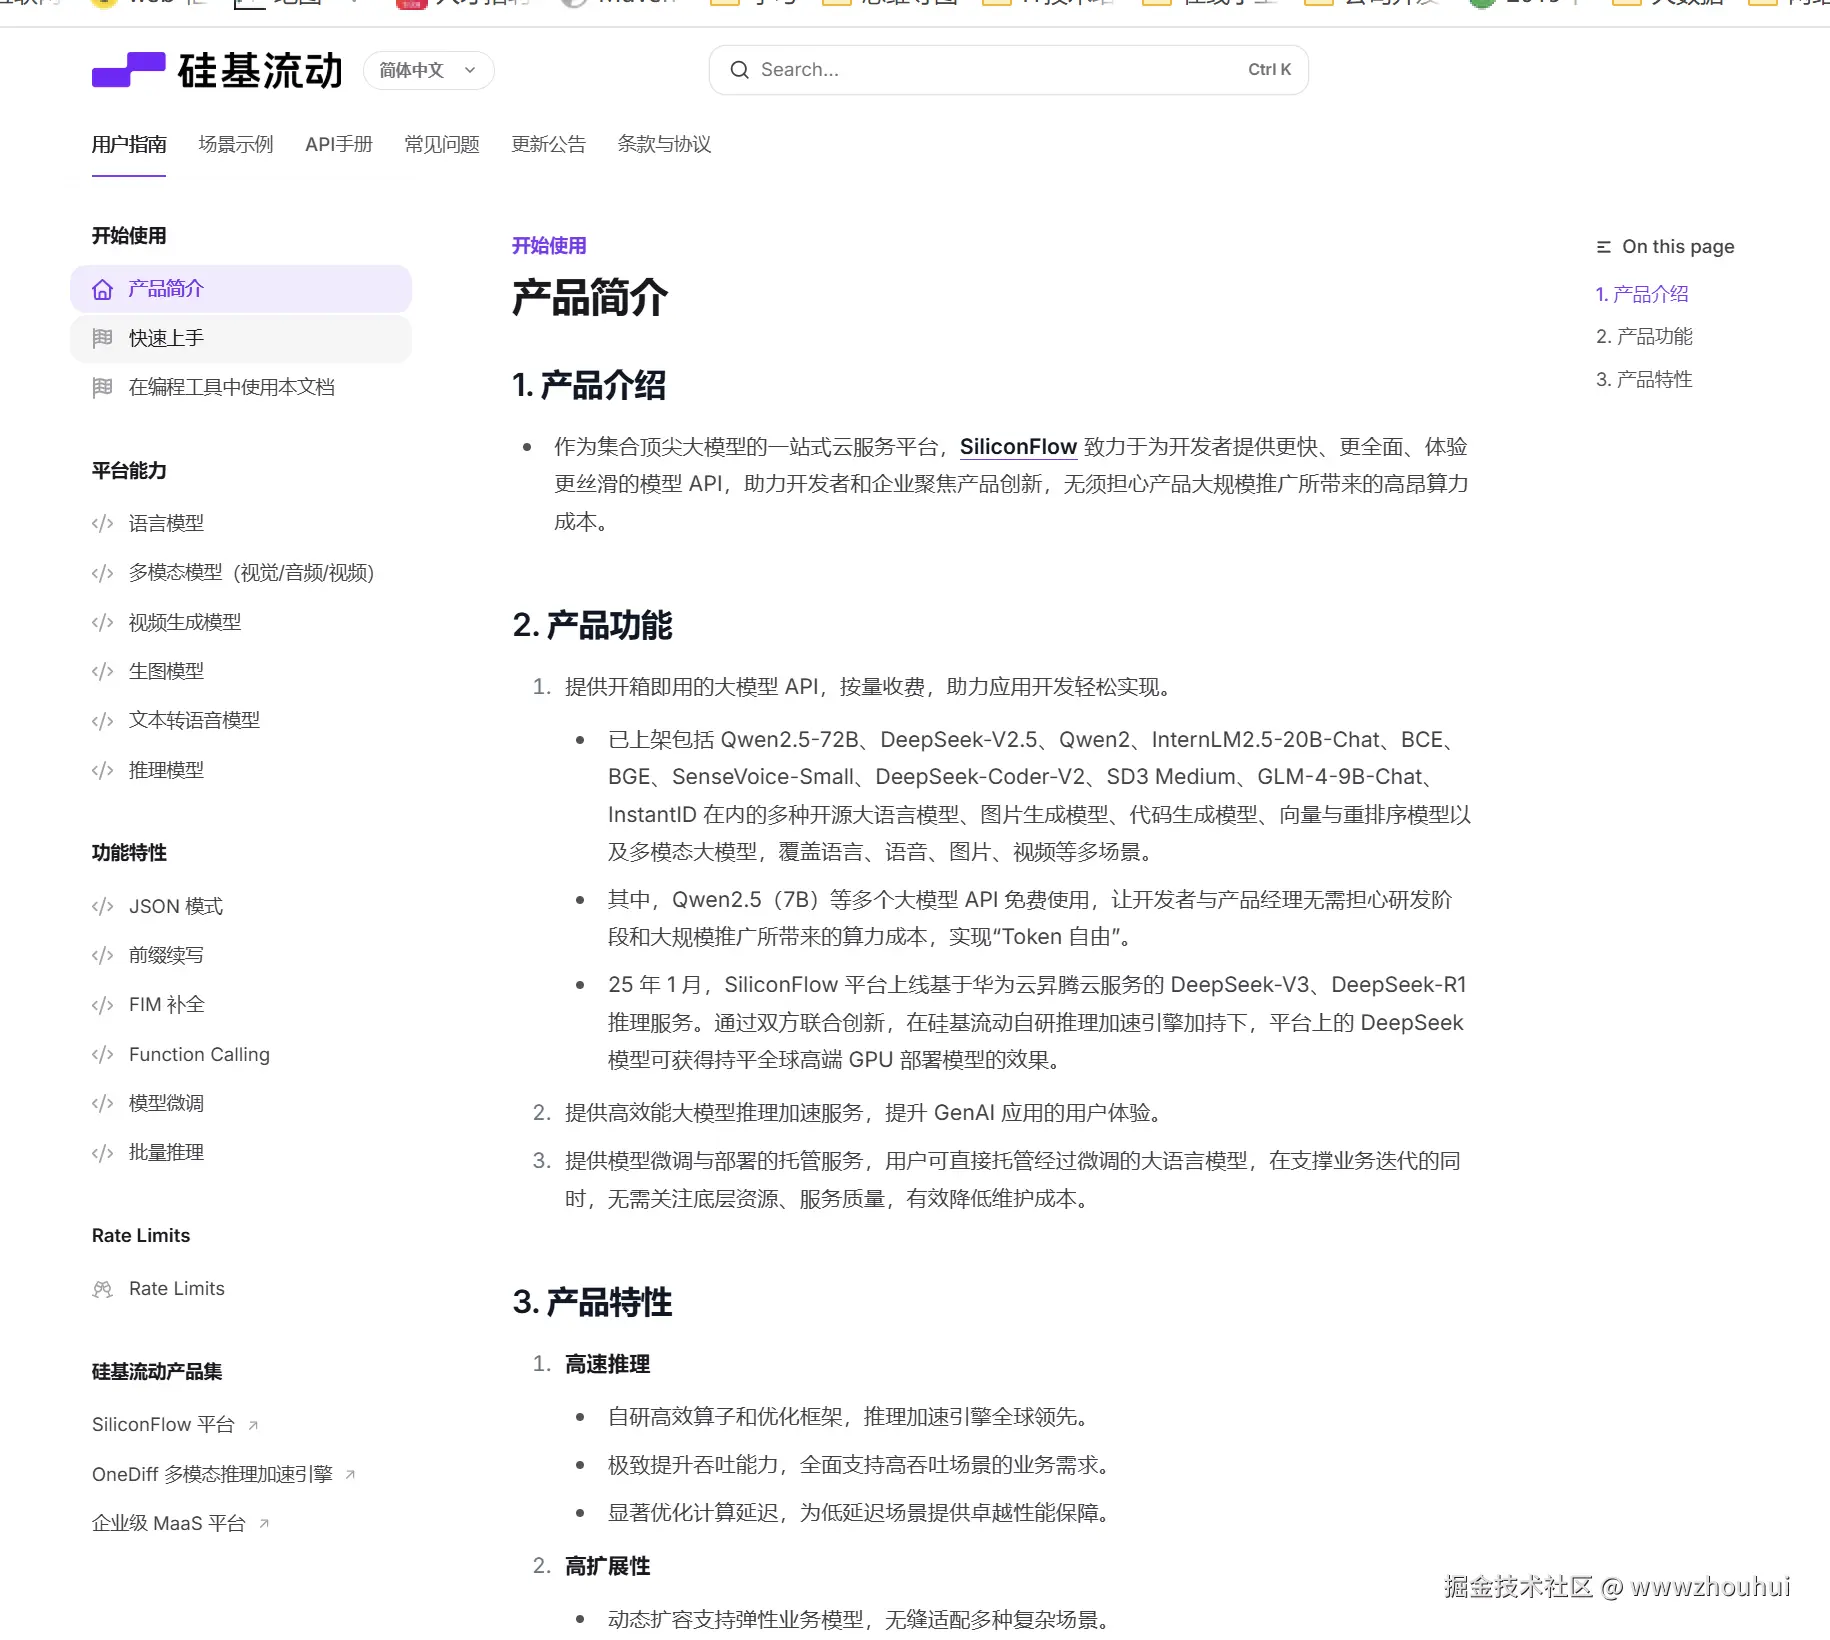Click the code icon beside 视频生成模型
The height and width of the screenshot is (1640, 1830).
click(x=102, y=622)
